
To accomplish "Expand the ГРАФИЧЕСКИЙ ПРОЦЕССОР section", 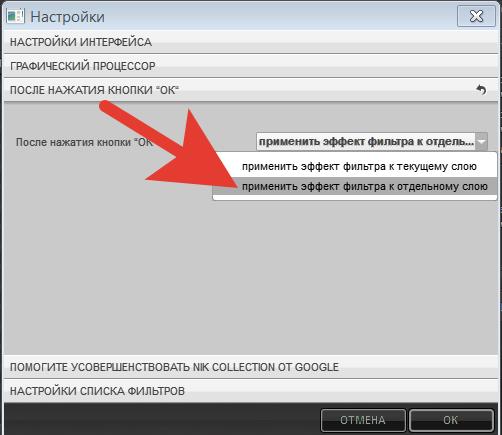I will click(x=251, y=66).
